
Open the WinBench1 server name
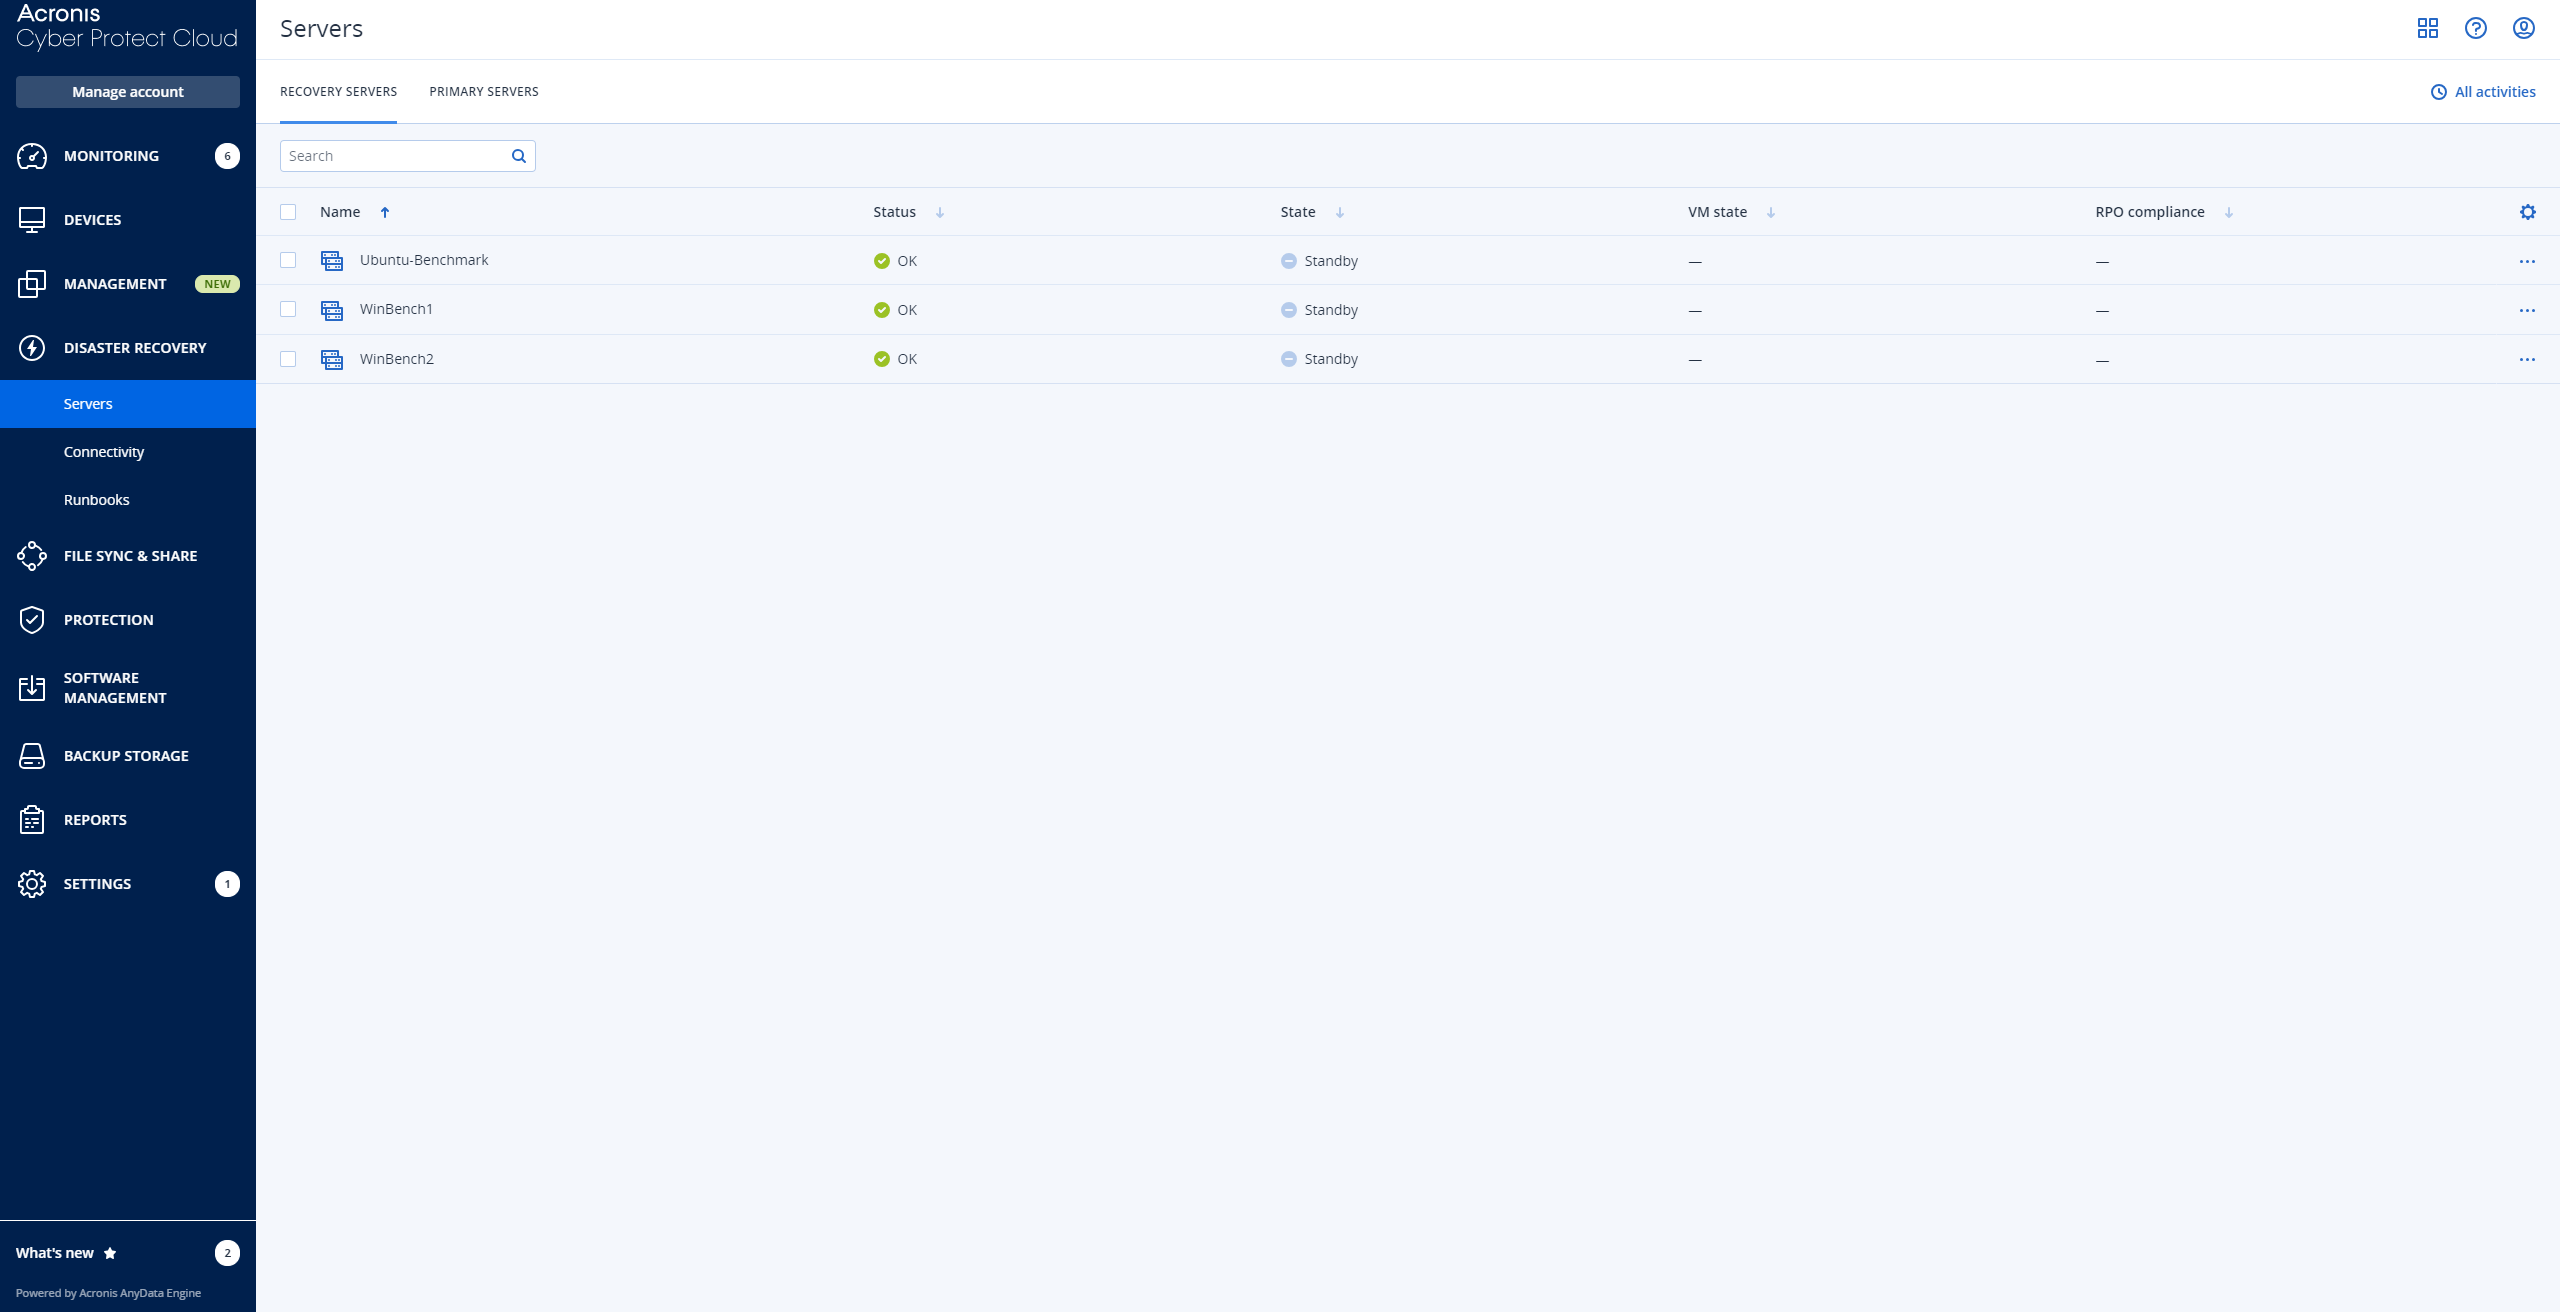(x=396, y=309)
